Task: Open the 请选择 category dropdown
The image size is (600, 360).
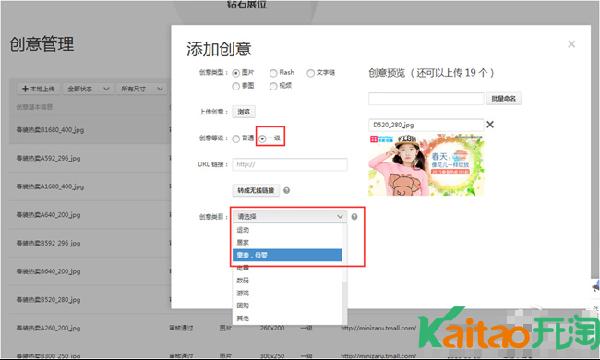Action: click(x=290, y=217)
